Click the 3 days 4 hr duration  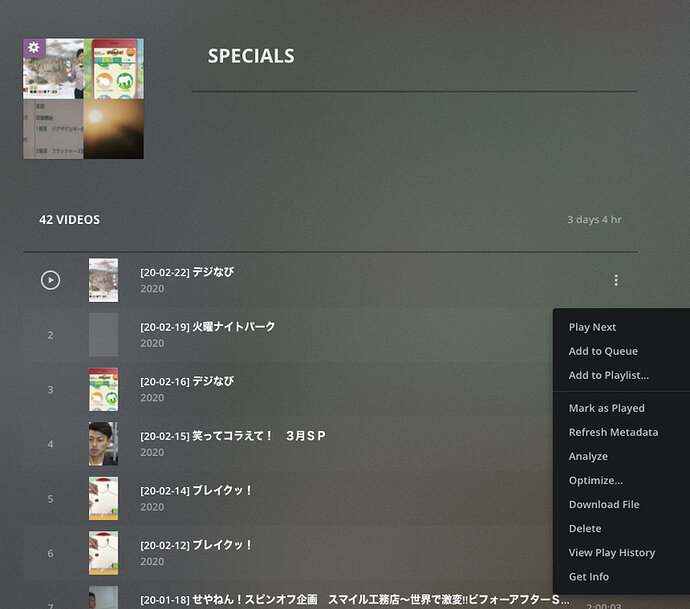click(595, 220)
